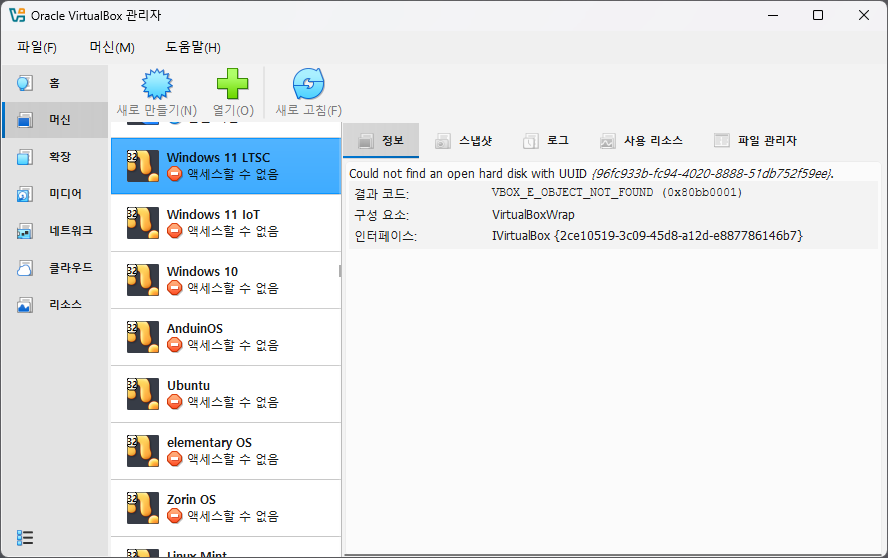The image size is (888, 558).
Task: Switch to the 정보 tab
Action: coord(381,140)
